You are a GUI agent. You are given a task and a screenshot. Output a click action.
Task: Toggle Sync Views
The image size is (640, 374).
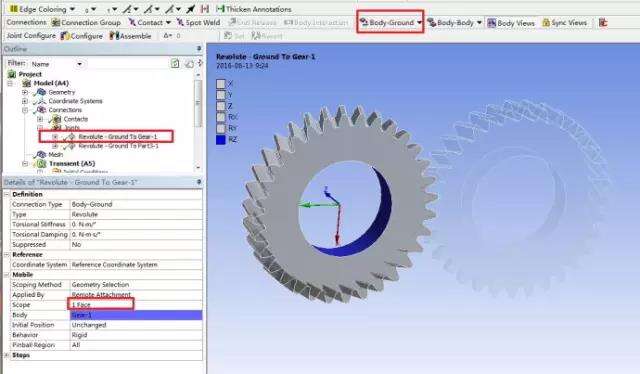click(564, 23)
